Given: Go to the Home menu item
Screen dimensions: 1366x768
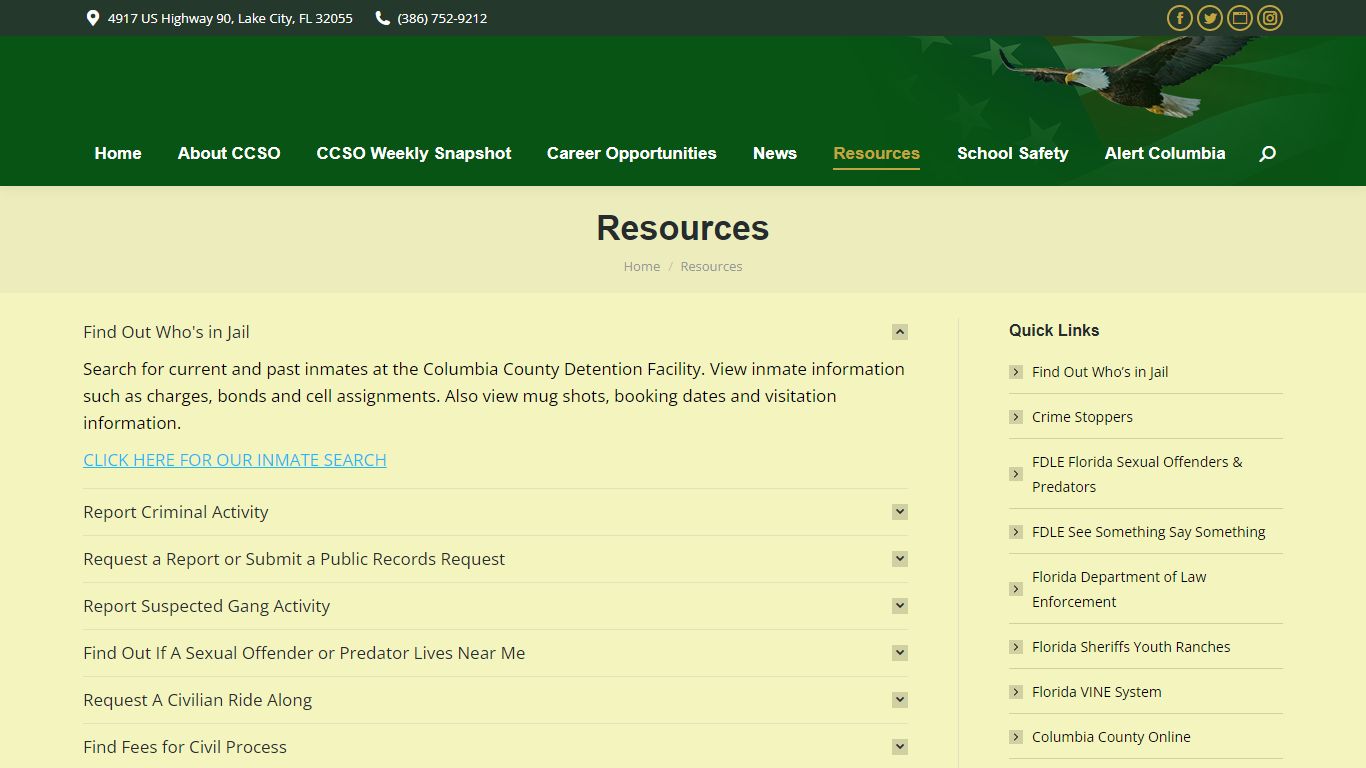Looking at the screenshot, I should [118, 153].
